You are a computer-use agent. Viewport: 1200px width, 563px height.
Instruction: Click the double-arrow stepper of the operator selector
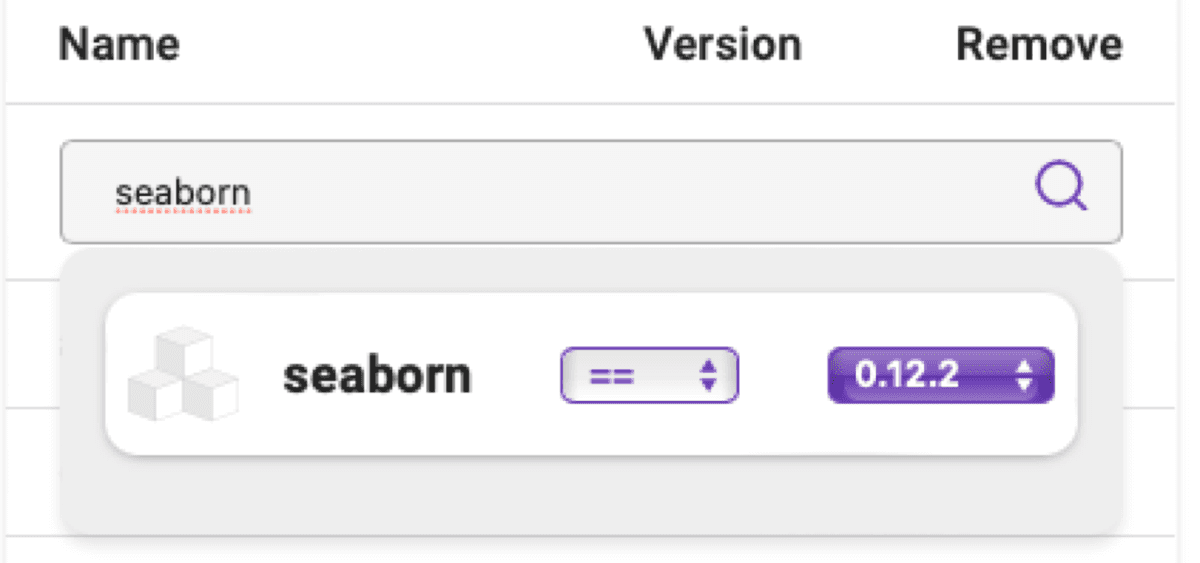coord(708,375)
